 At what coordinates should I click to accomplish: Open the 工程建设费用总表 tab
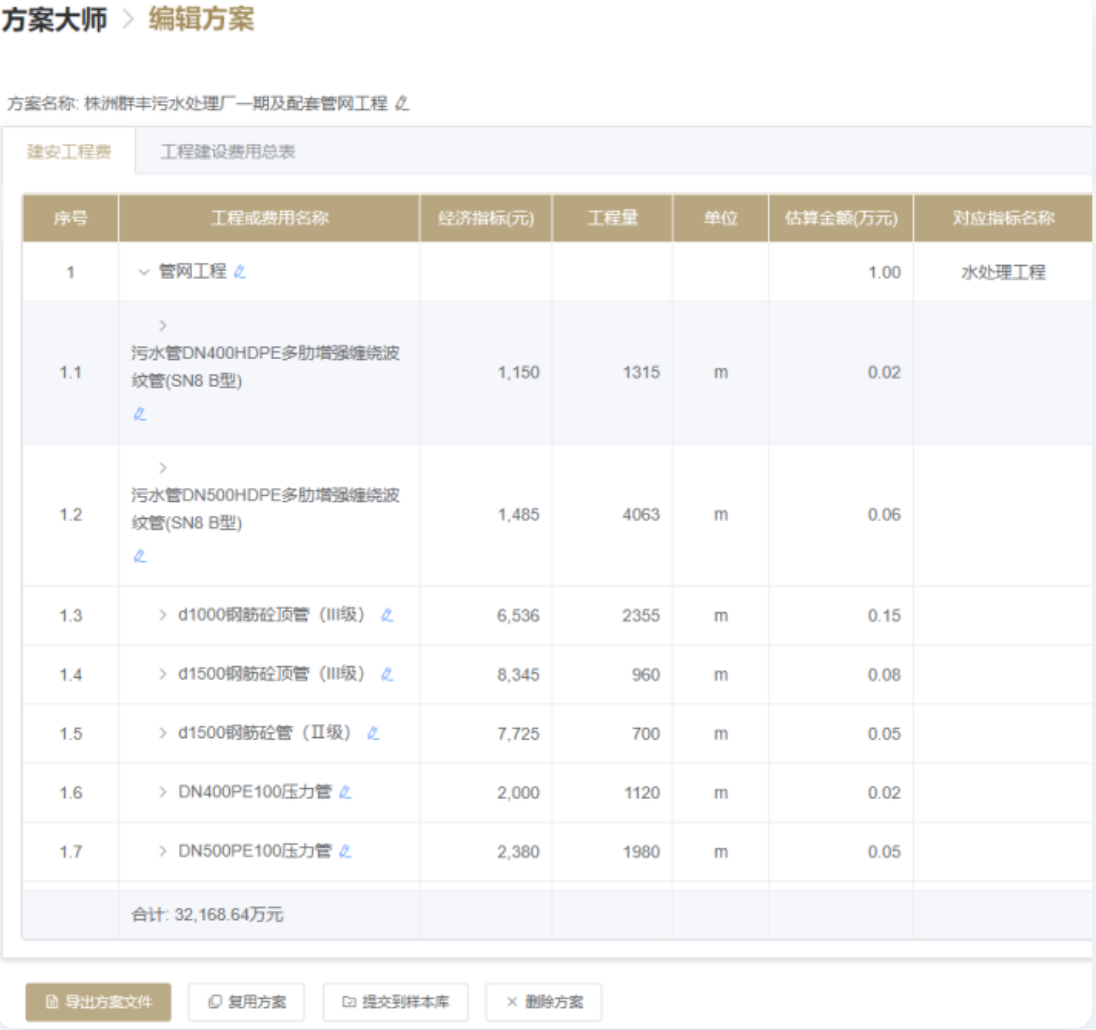[228, 152]
